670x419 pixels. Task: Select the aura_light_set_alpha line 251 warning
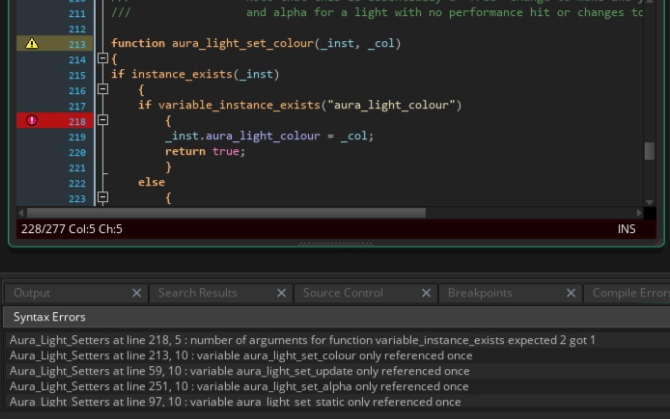click(x=239, y=386)
